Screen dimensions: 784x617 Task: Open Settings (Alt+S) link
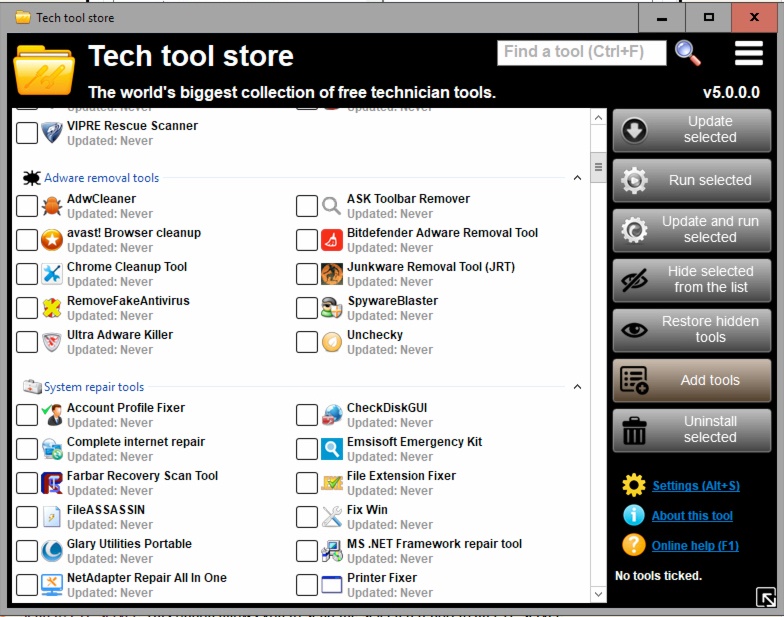(696, 486)
